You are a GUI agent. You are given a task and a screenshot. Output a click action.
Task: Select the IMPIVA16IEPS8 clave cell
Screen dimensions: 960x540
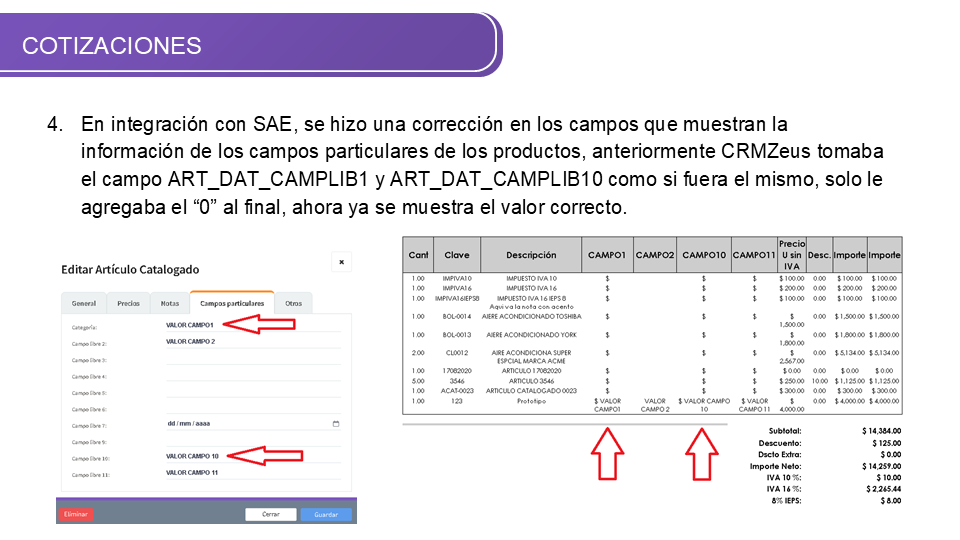[x=457, y=298]
